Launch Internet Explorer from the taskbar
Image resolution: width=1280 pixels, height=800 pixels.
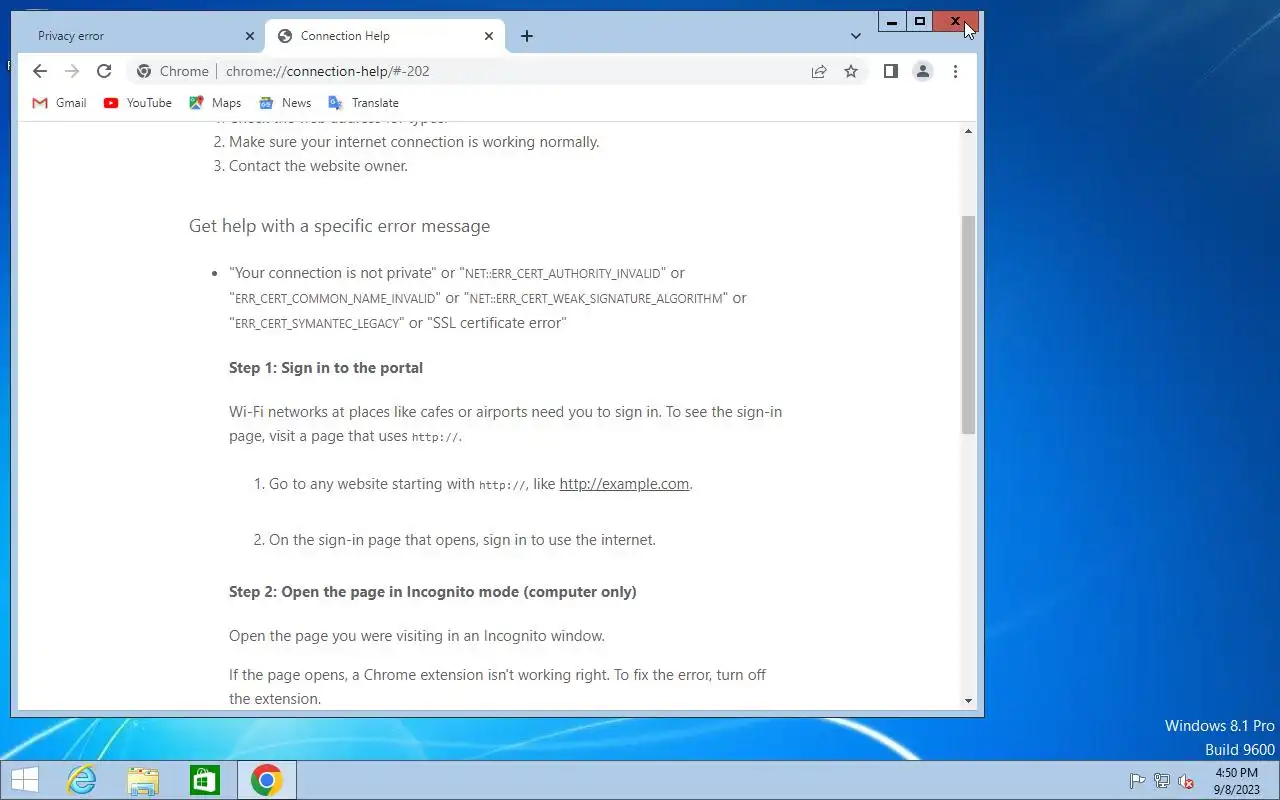[x=81, y=780]
